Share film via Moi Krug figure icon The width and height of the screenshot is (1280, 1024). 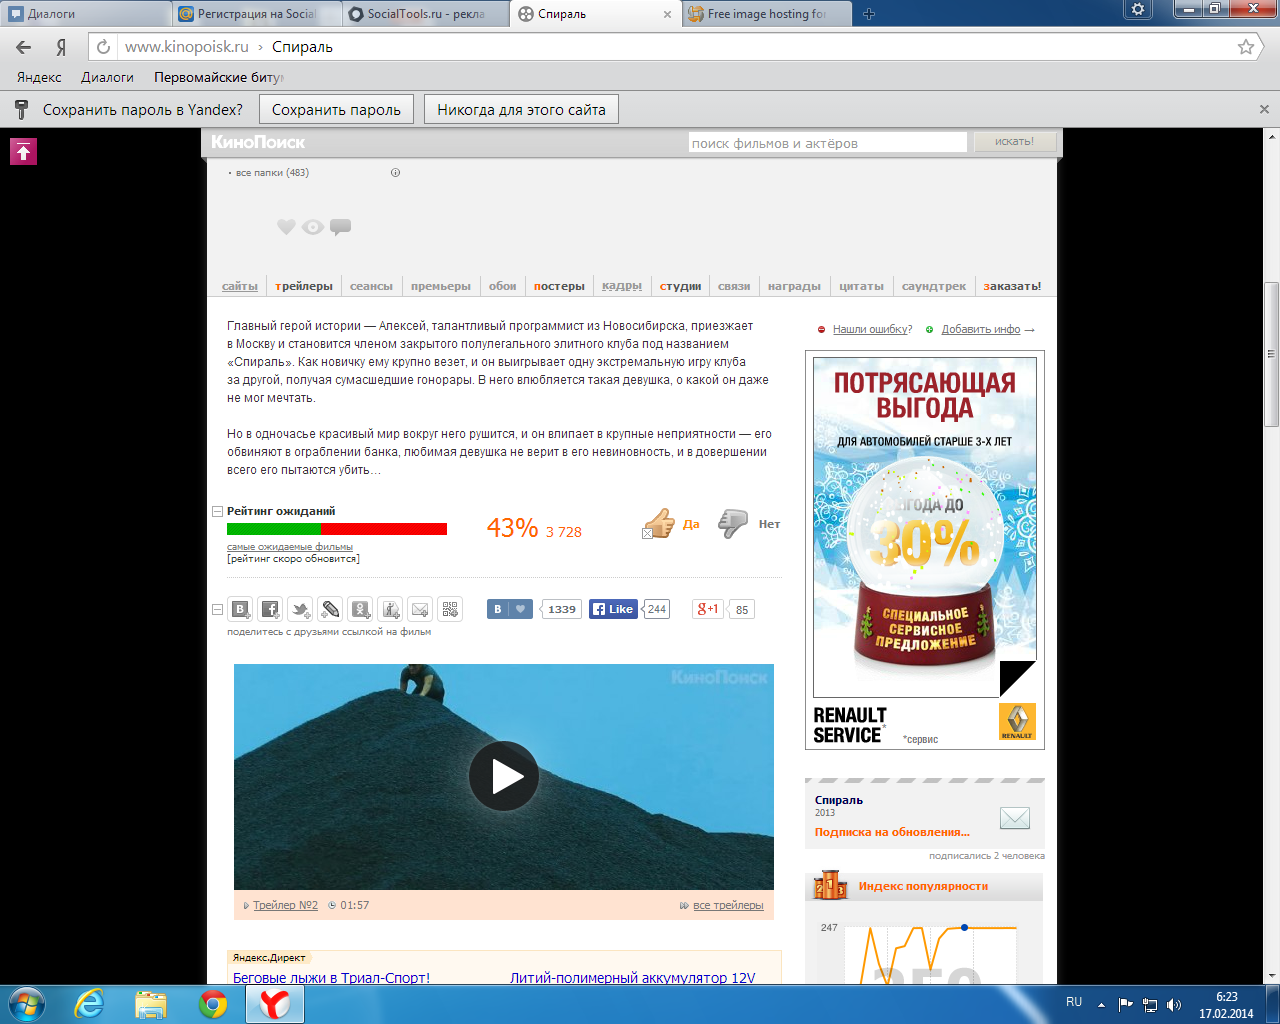click(x=391, y=609)
